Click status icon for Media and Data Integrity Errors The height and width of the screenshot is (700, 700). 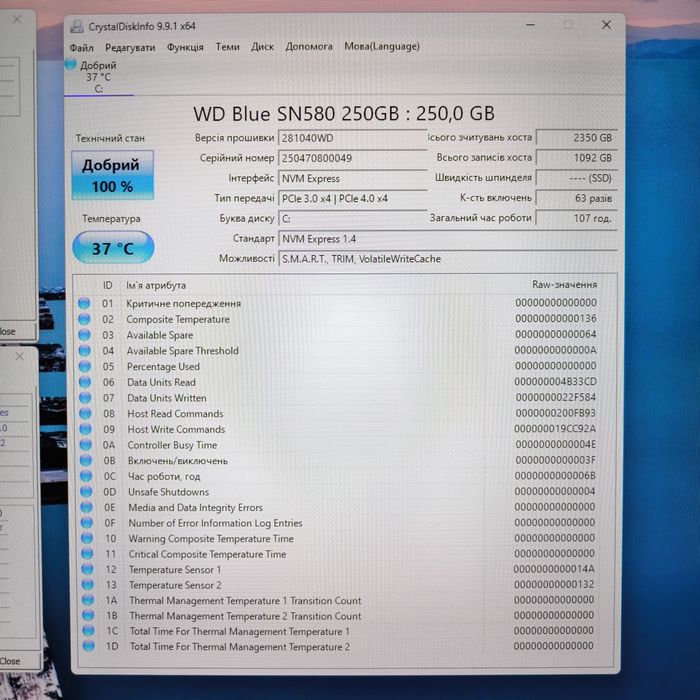pyautogui.click(x=87, y=507)
